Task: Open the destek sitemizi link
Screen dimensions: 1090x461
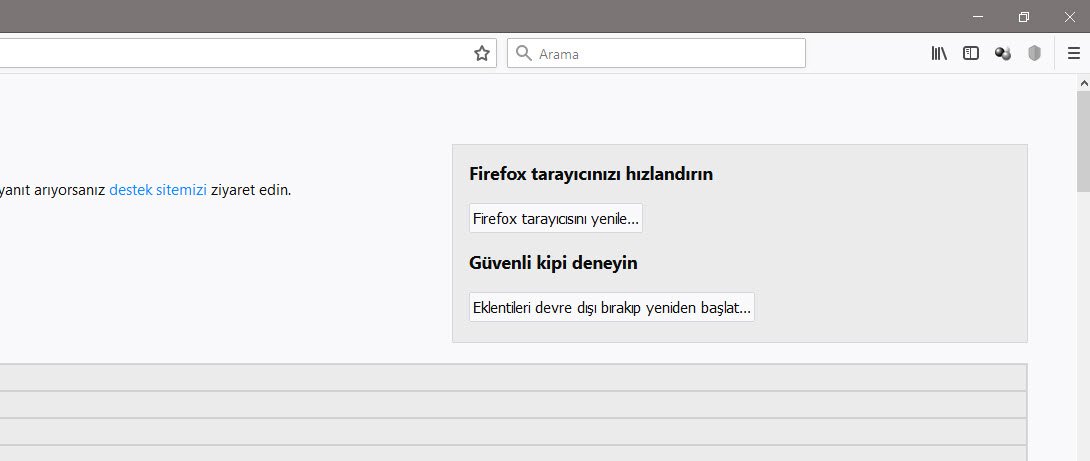Action: [158, 190]
